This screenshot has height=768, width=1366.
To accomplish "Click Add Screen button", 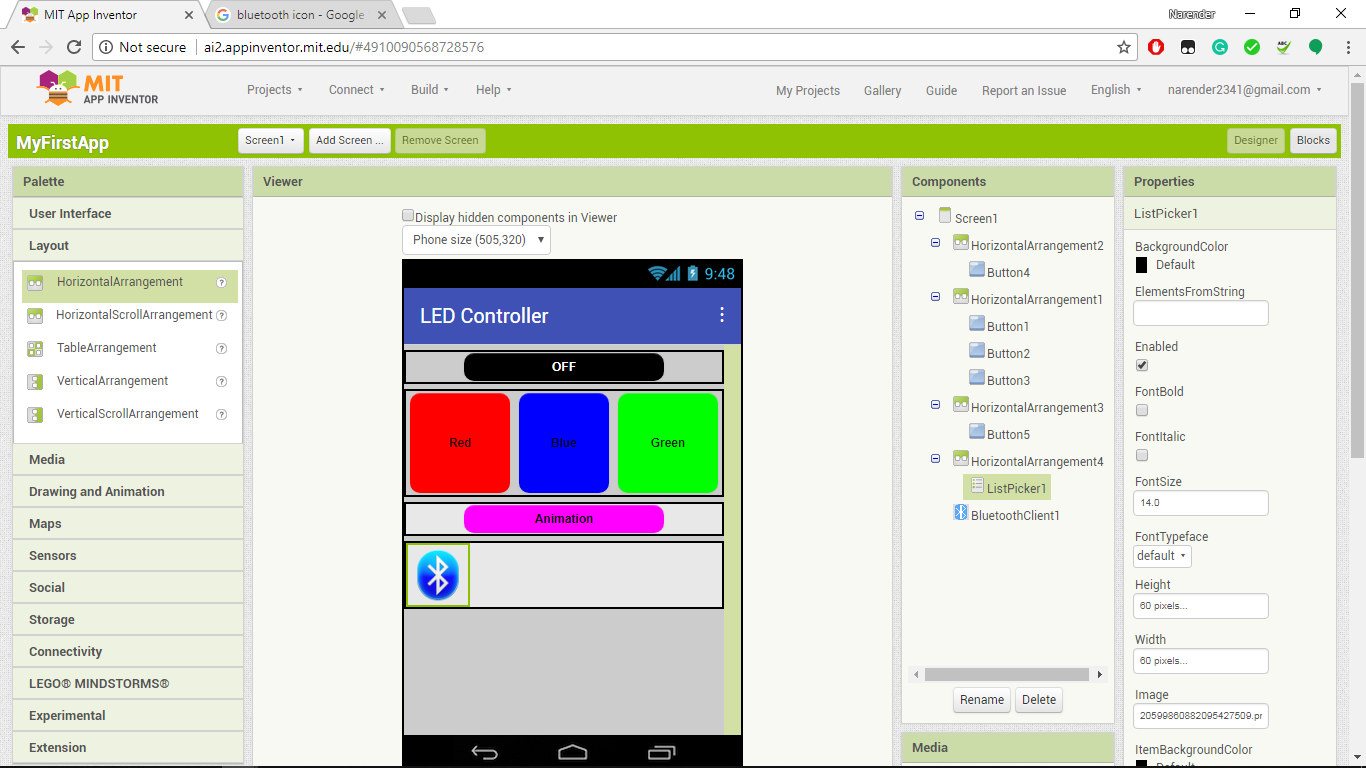I will [350, 141].
